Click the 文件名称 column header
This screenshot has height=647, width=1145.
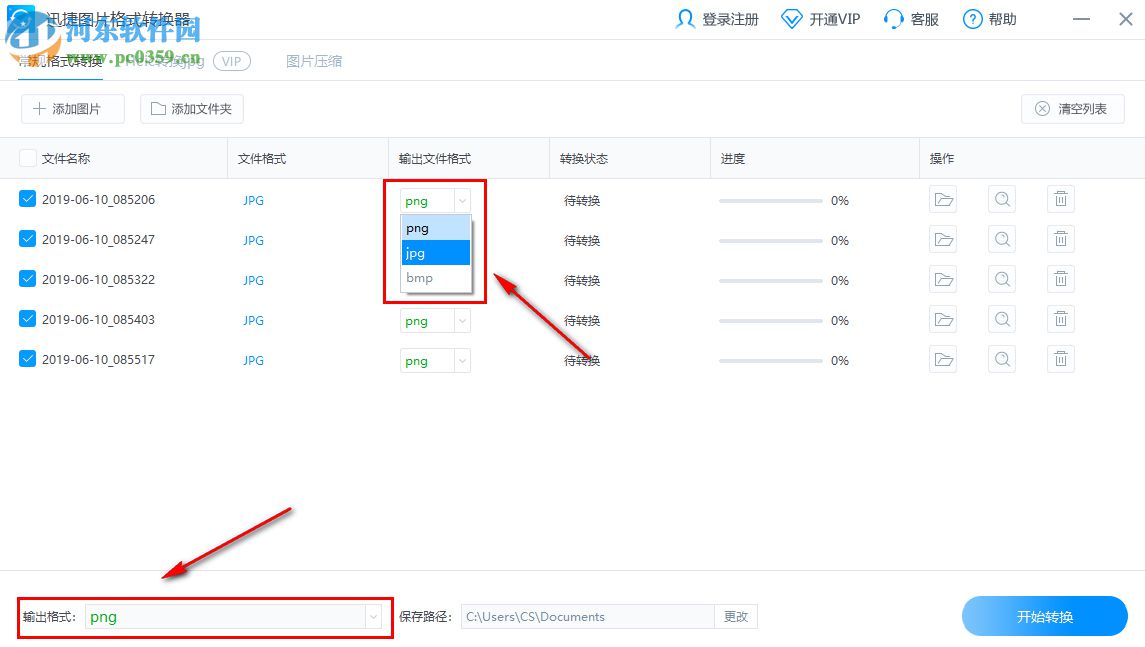66,158
